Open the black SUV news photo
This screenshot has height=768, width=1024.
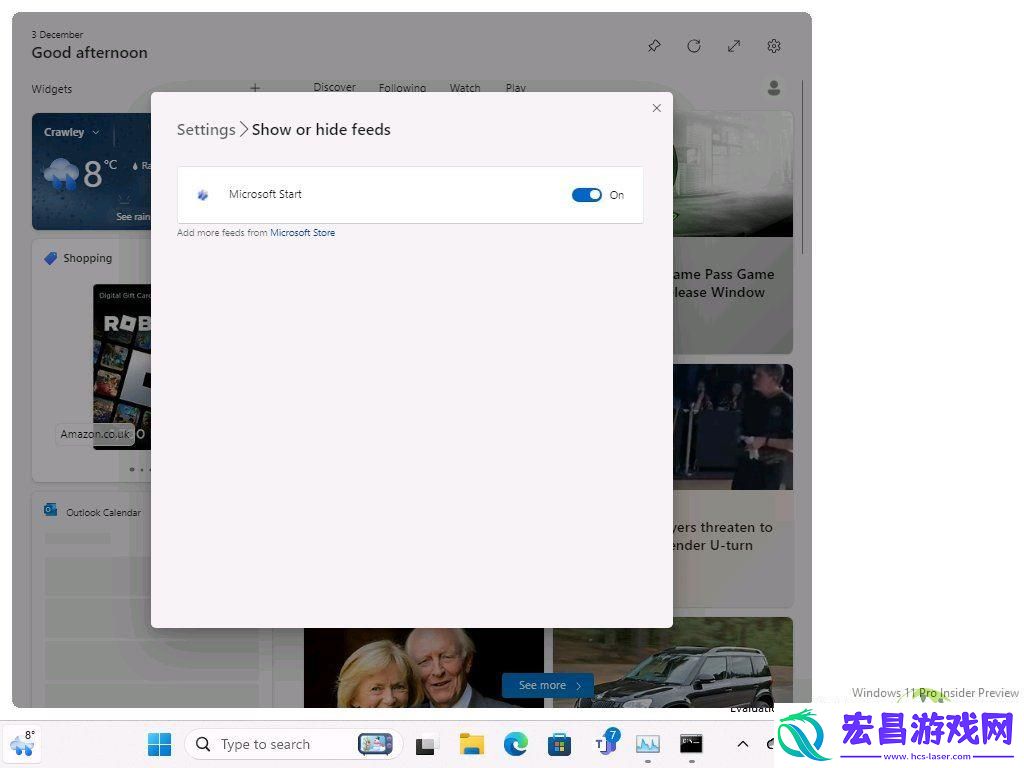673,662
